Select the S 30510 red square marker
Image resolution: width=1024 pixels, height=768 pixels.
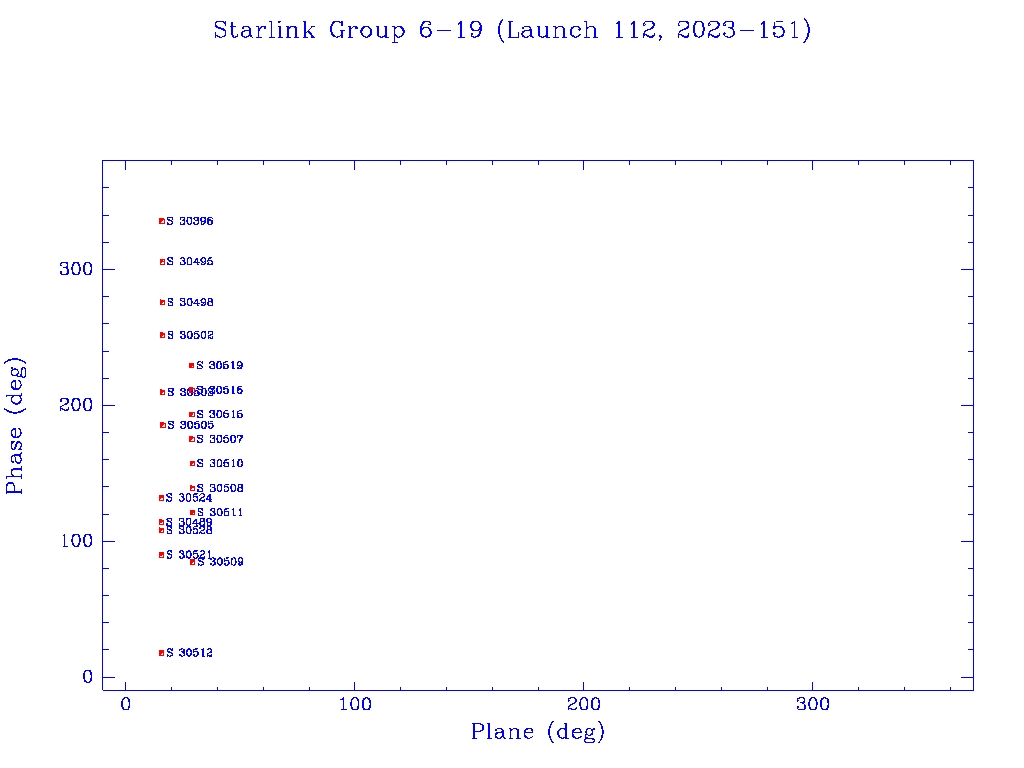pyautogui.click(x=192, y=464)
